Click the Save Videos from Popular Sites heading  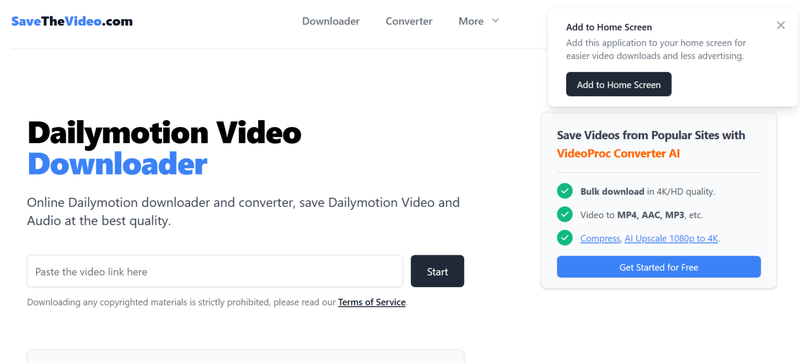[651, 135]
